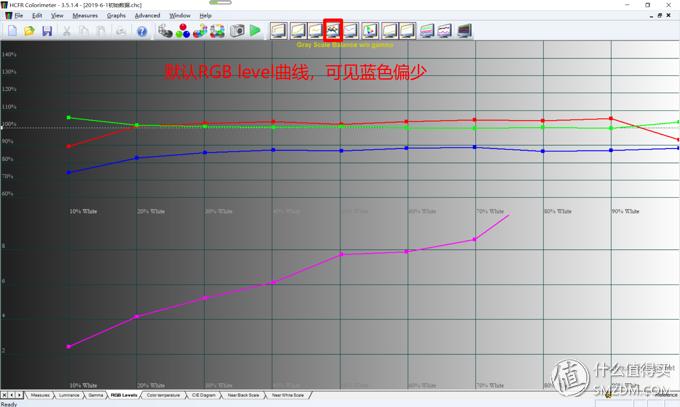Viewport: 680px width, 407px height.
Task: Open the CIE diagram toolbar icon
Action: [369, 30]
